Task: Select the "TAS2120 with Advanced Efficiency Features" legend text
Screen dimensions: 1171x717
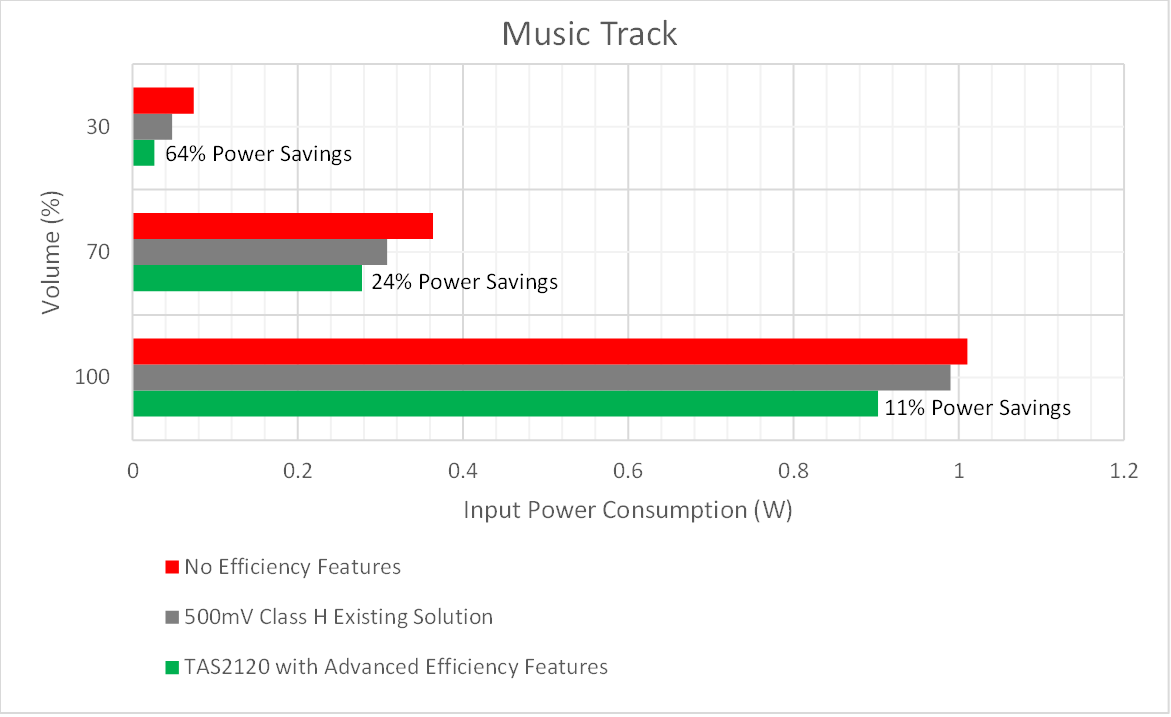Action: pos(396,667)
